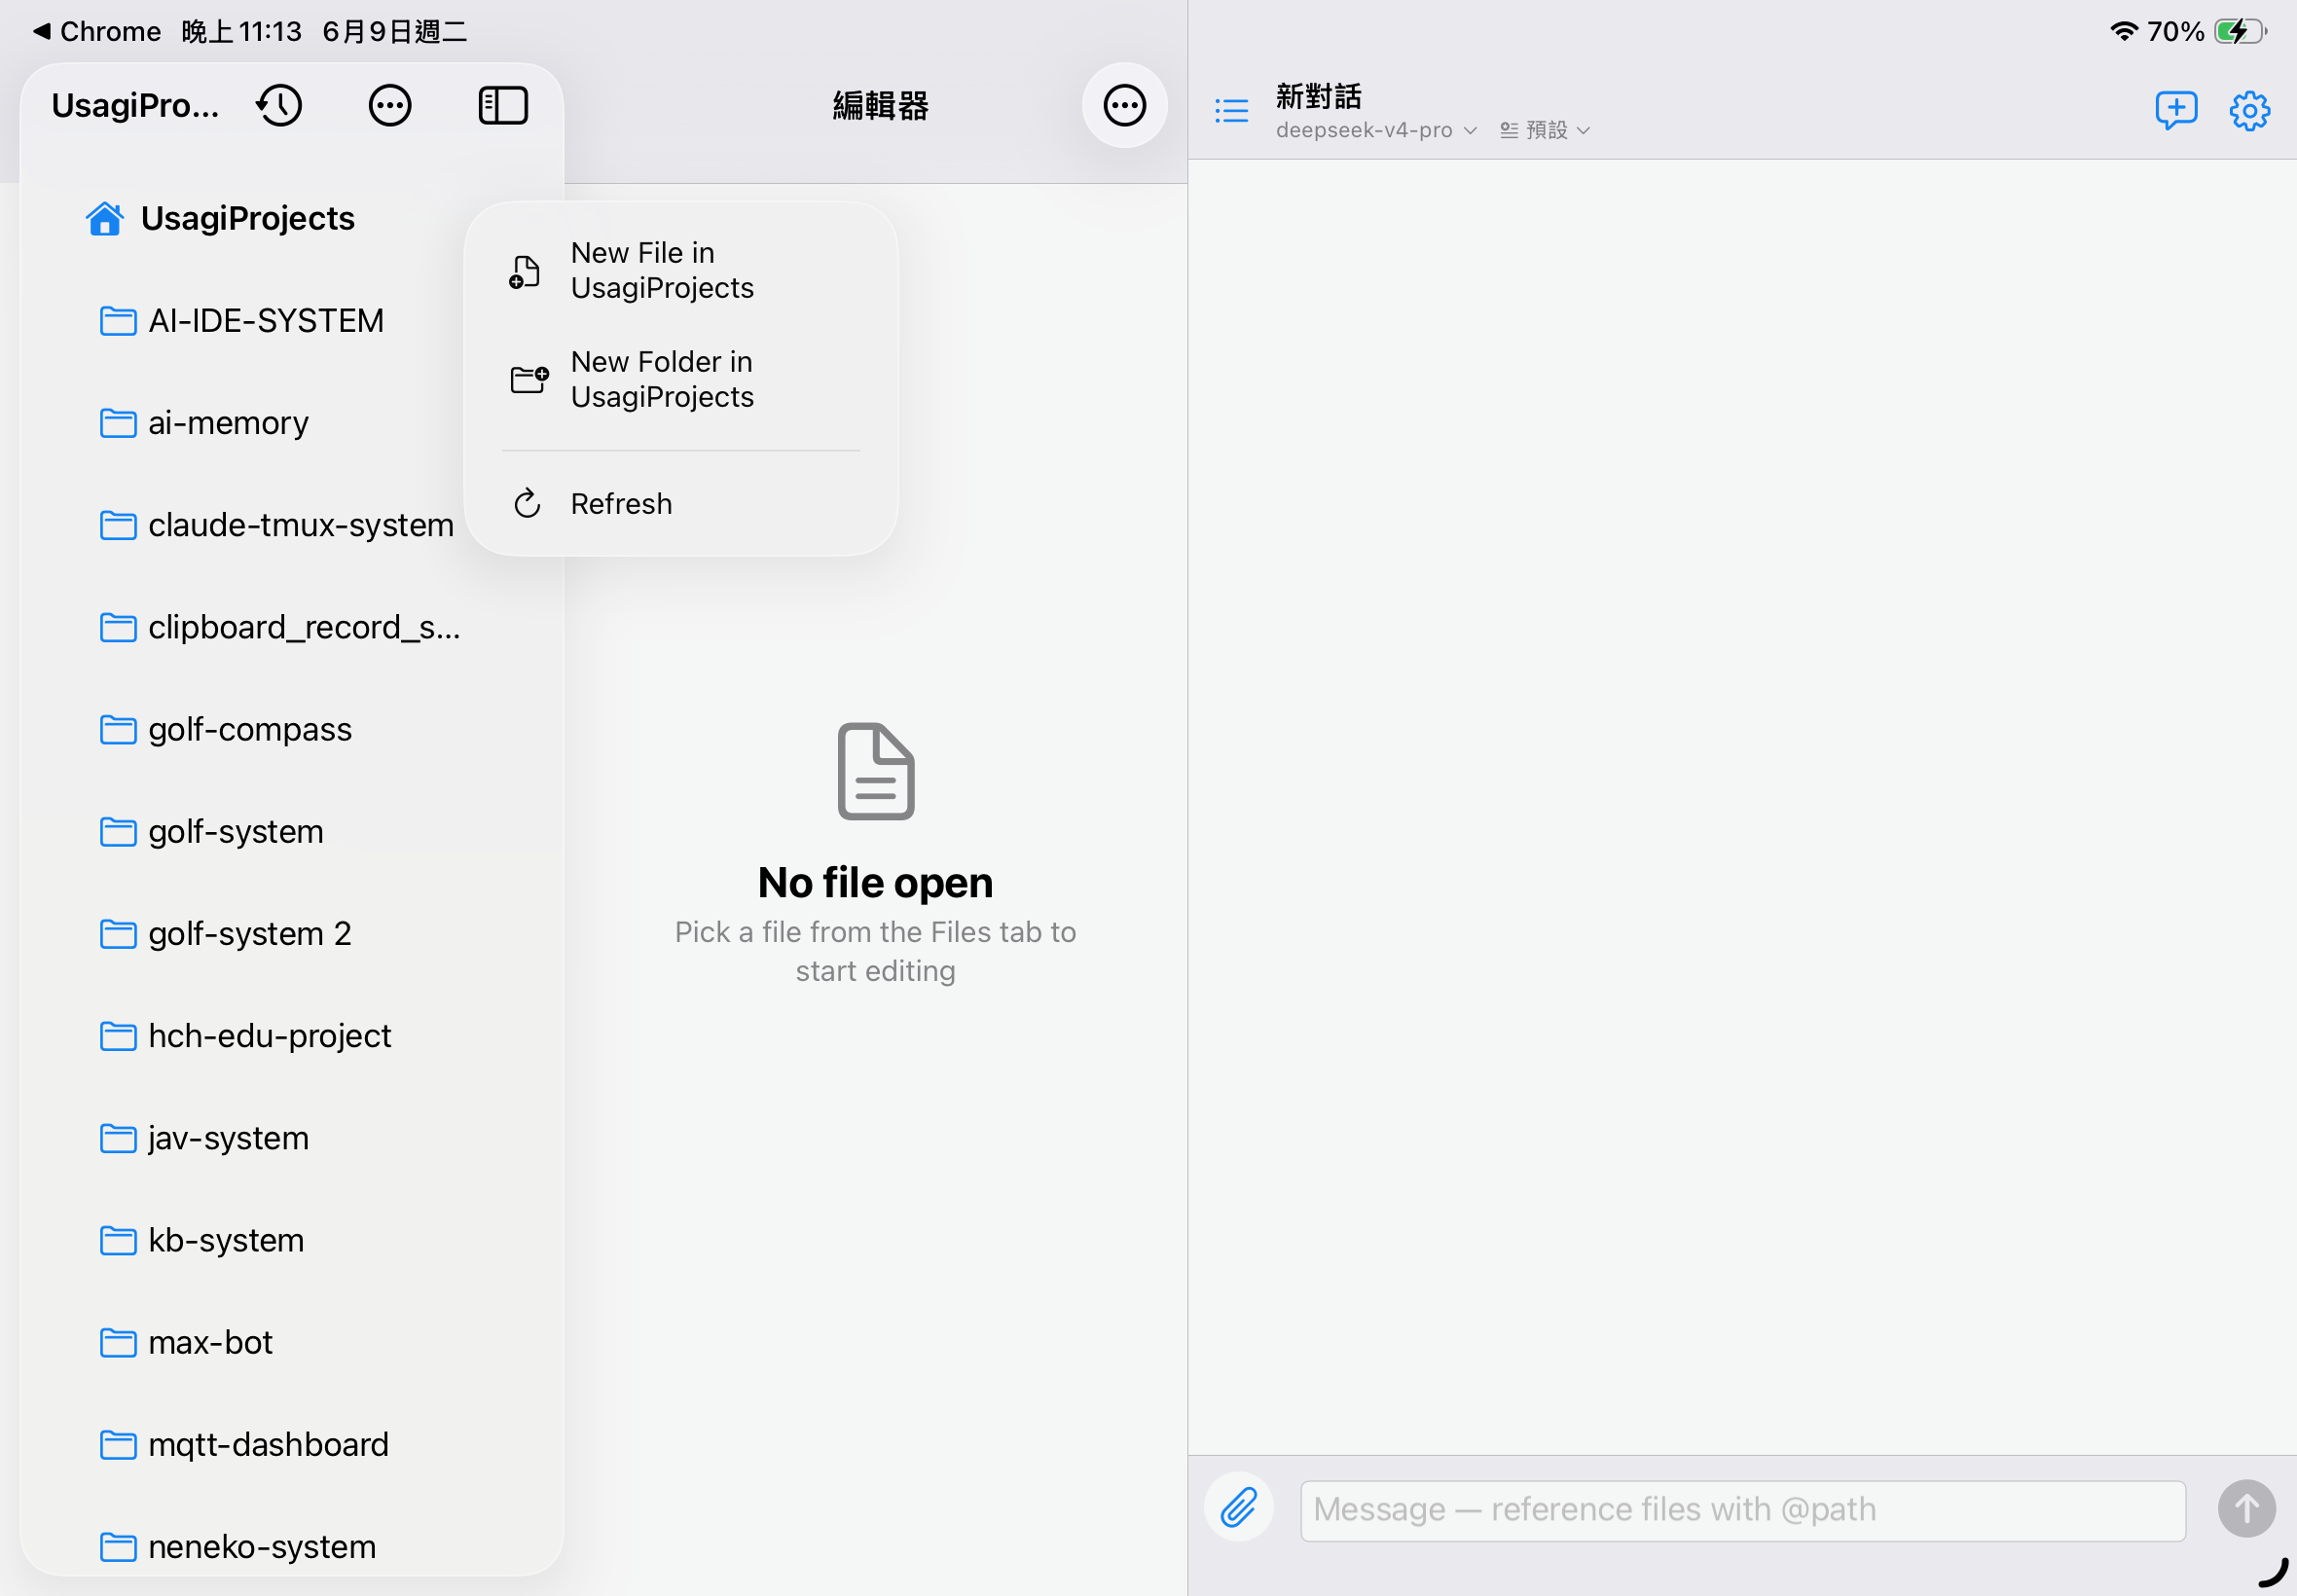This screenshot has width=2297, height=1596.
Task: Open the deepseek-v4-pro model dropdown
Action: [1376, 130]
